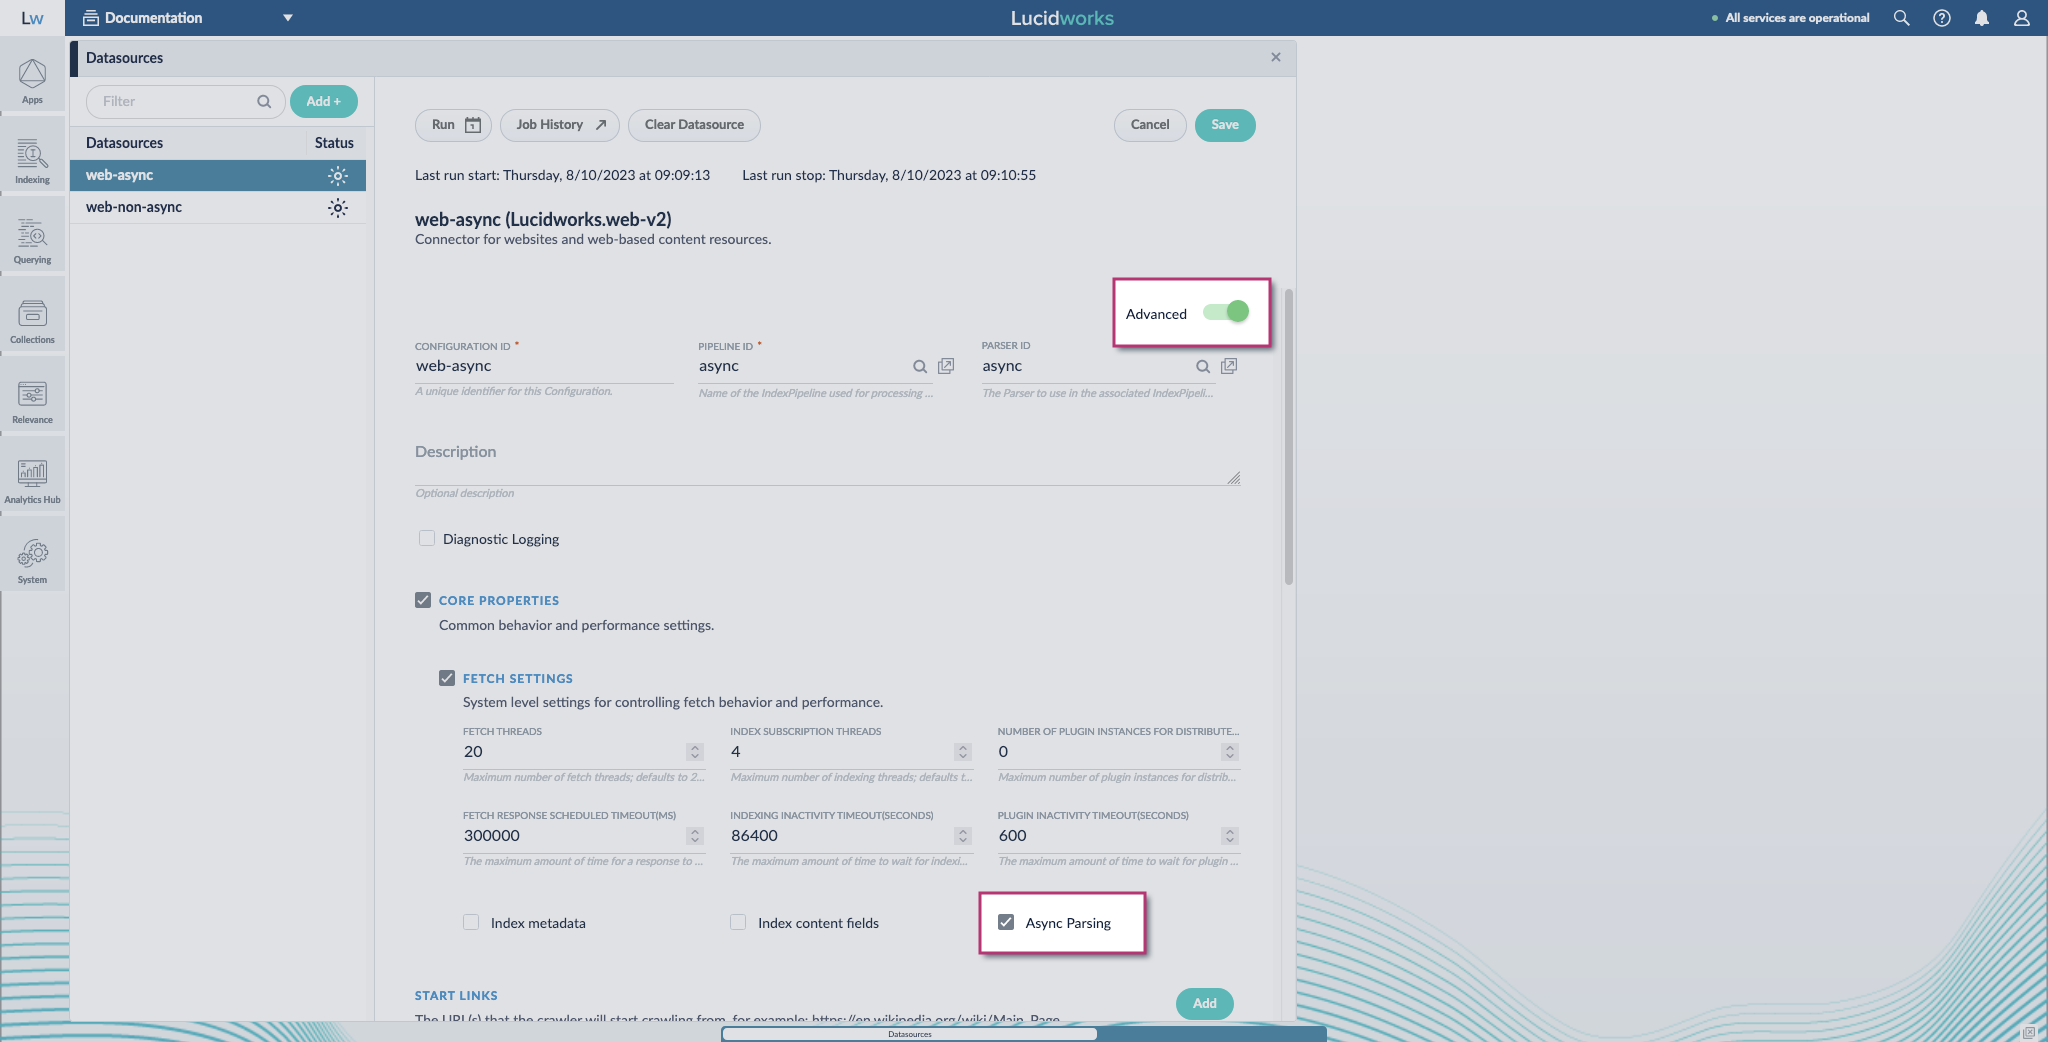This screenshot has width=2048, height=1042.
Task: Close the Datasources panel
Action: click(1276, 57)
